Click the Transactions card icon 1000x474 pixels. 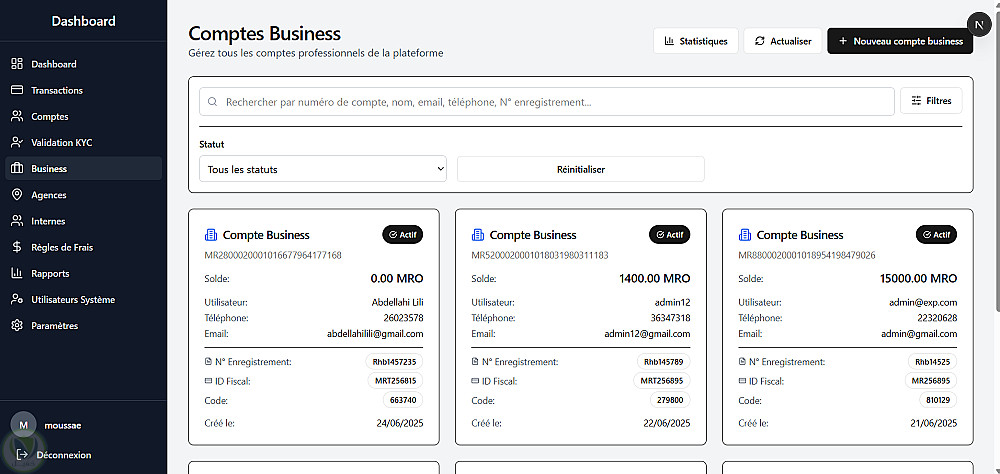[17, 90]
